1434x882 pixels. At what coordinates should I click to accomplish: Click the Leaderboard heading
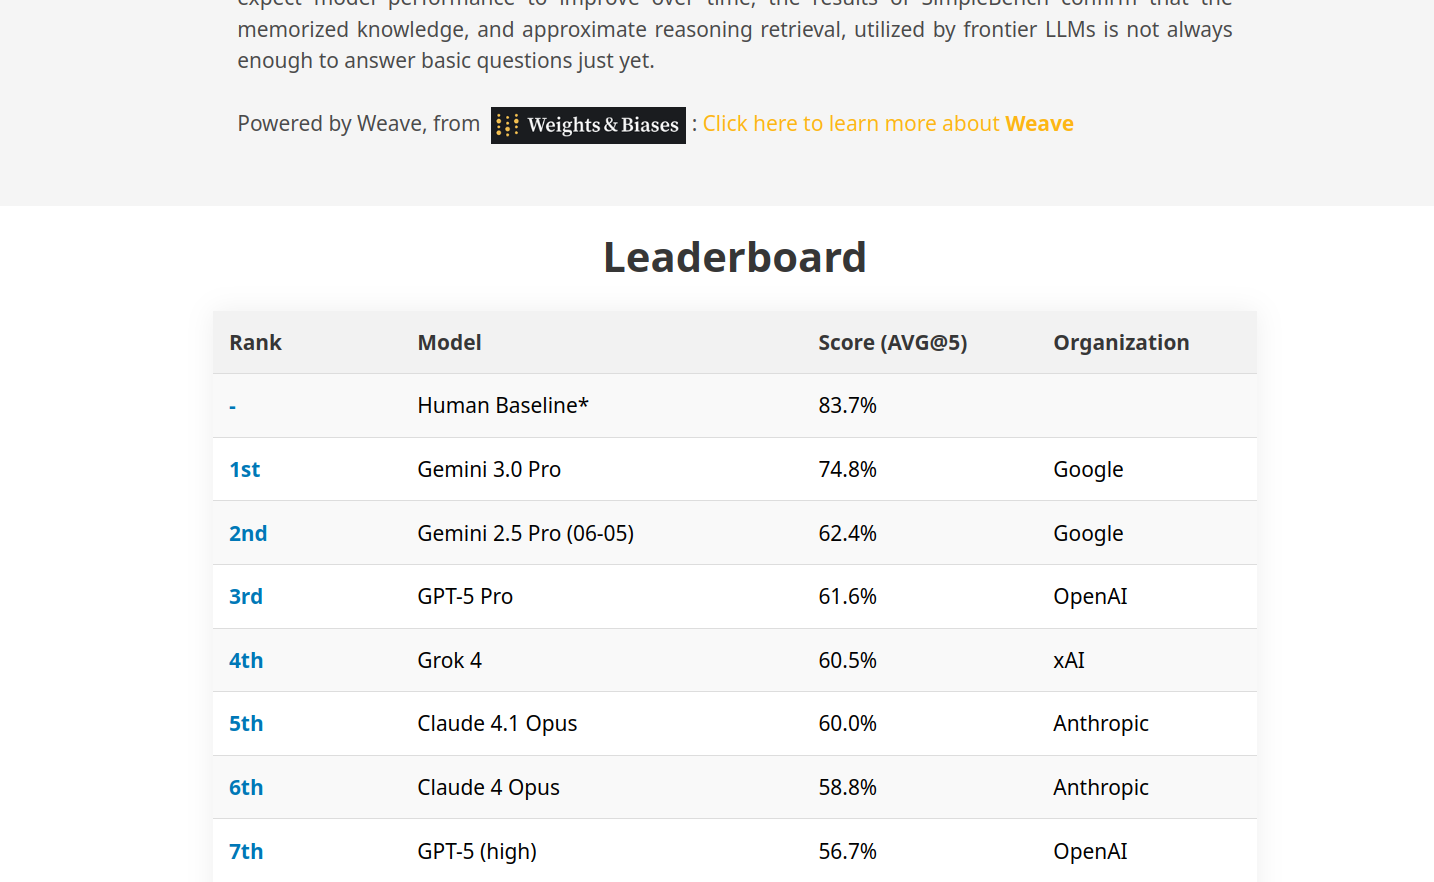(x=735, y=258)
